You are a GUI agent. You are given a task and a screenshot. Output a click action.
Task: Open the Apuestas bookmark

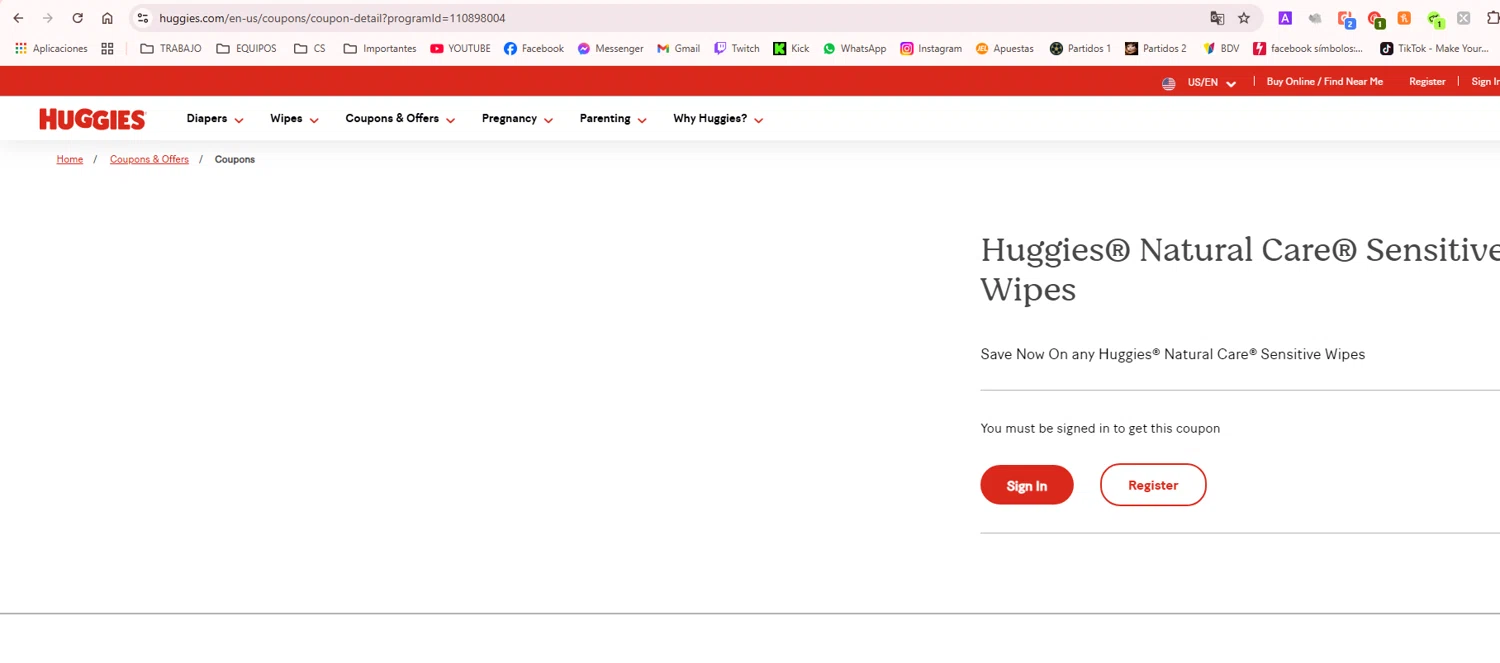pos(1005,48)
